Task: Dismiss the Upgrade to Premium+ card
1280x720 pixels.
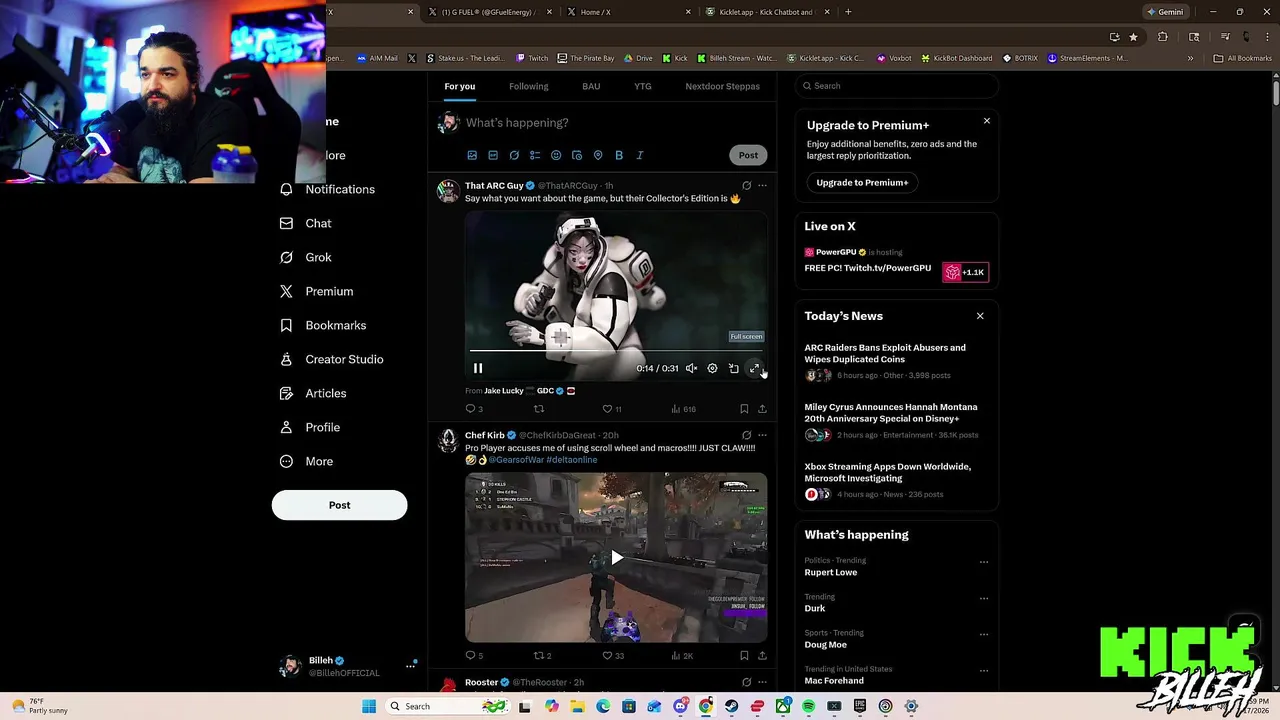Action: pyautogui.click(x=986, y=121)
